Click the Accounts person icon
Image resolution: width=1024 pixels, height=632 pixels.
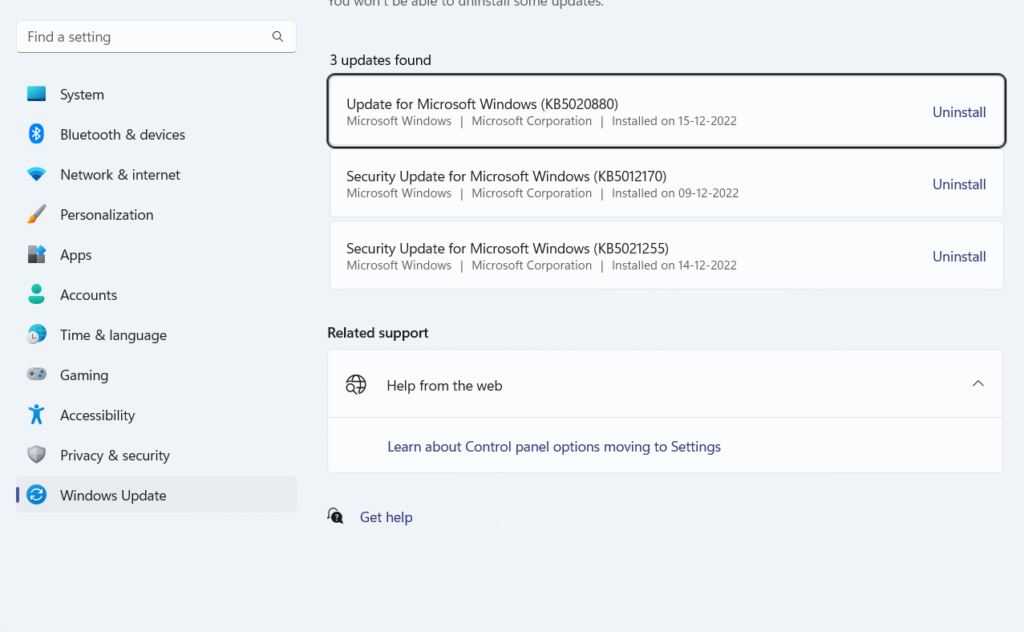click(x=37, y=294)
